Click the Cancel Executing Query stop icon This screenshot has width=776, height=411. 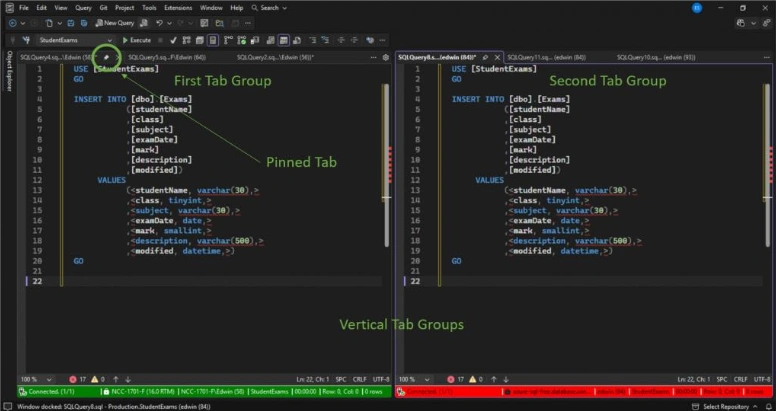pyautogui.click(x=160, y=40)
